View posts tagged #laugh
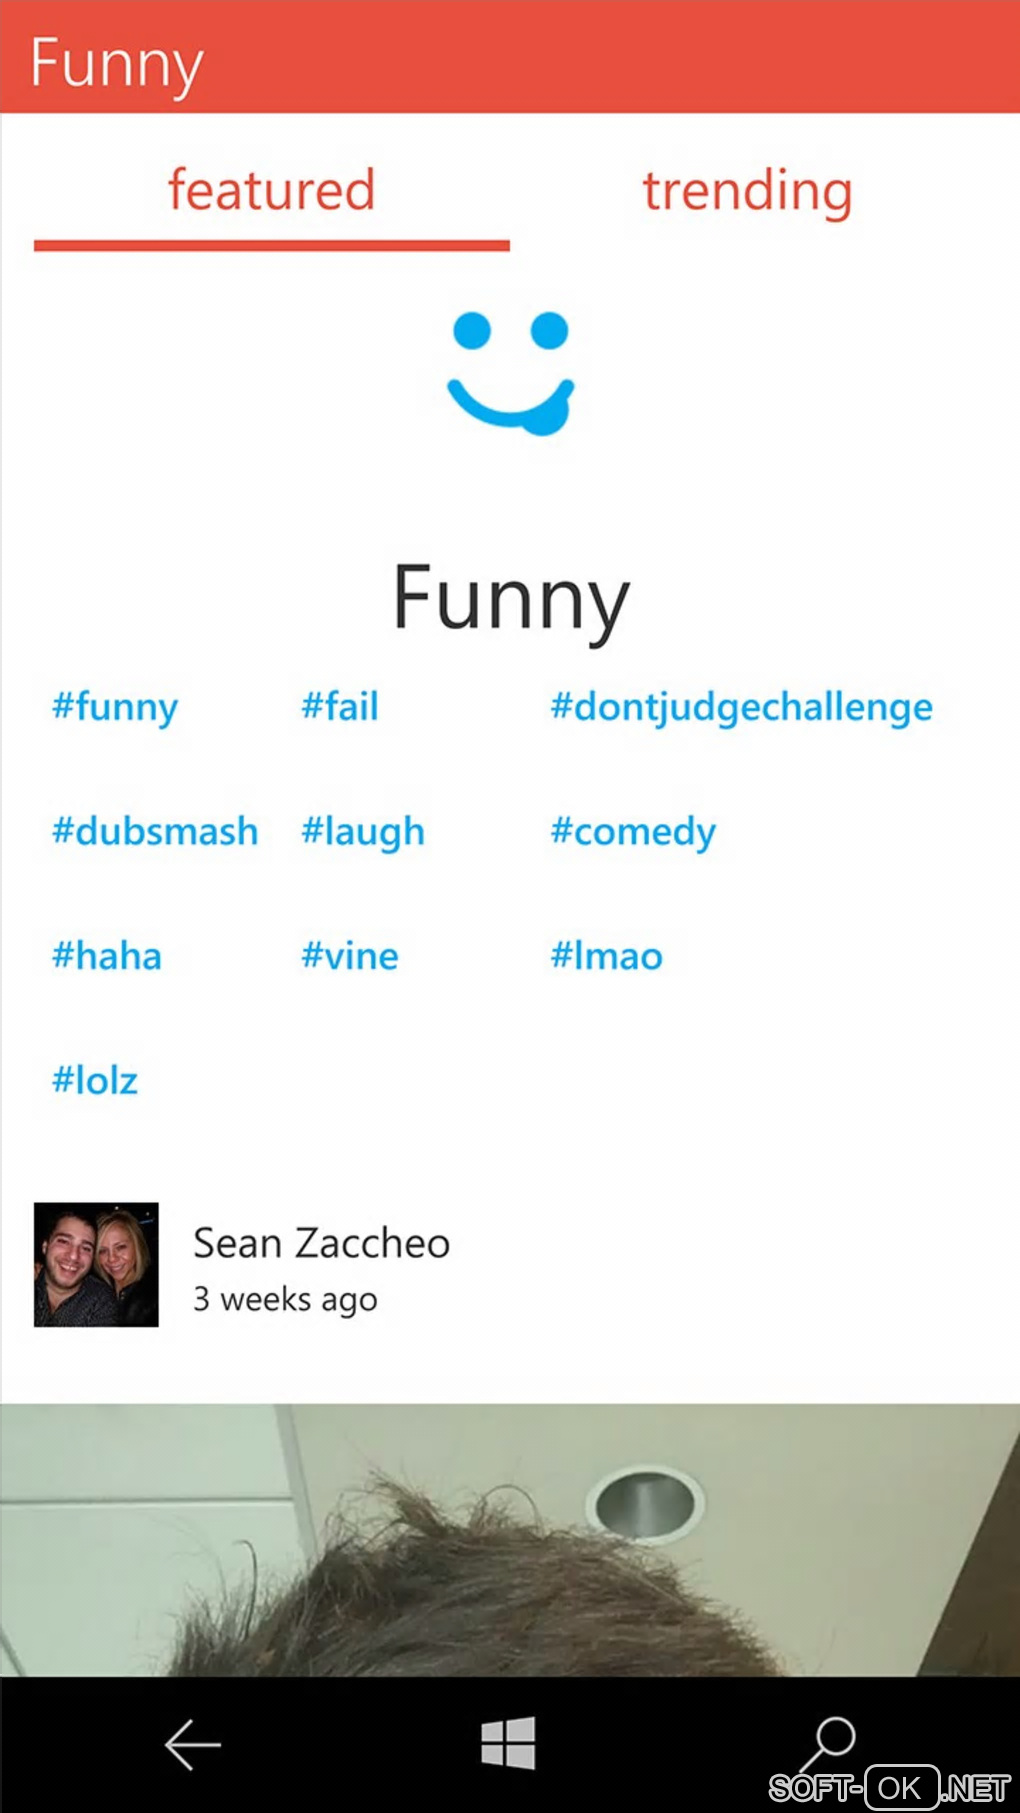Screen dimensions: 1020x1813 pos(363,832)
